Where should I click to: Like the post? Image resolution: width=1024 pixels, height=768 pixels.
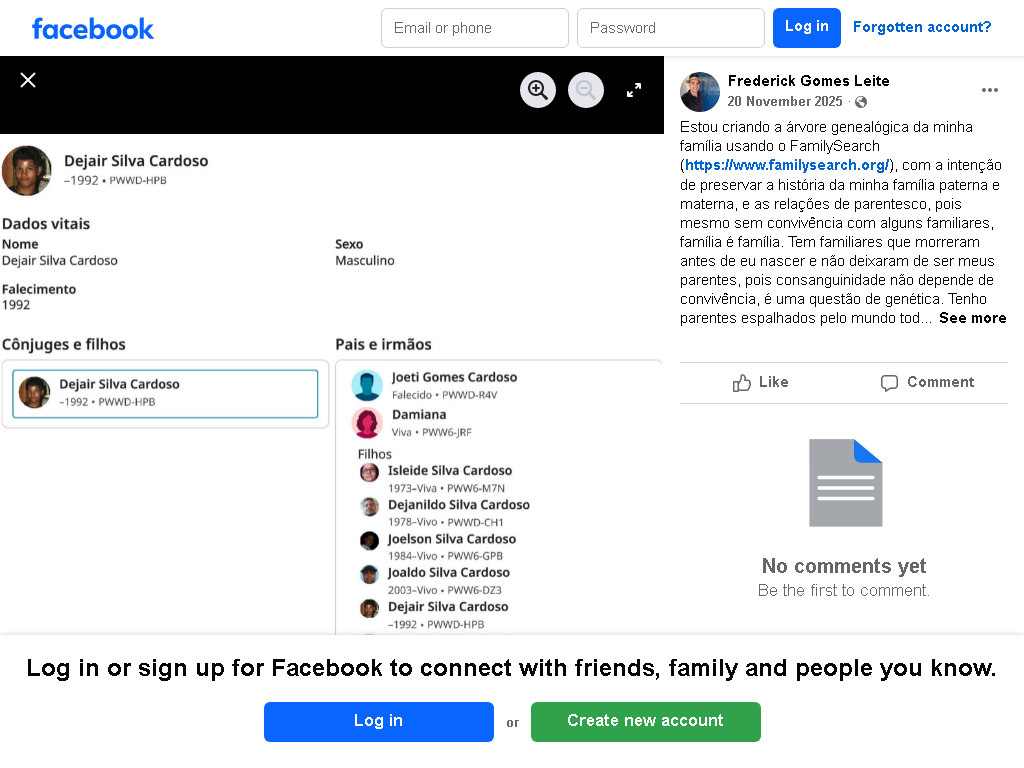(x=760, y=383)
